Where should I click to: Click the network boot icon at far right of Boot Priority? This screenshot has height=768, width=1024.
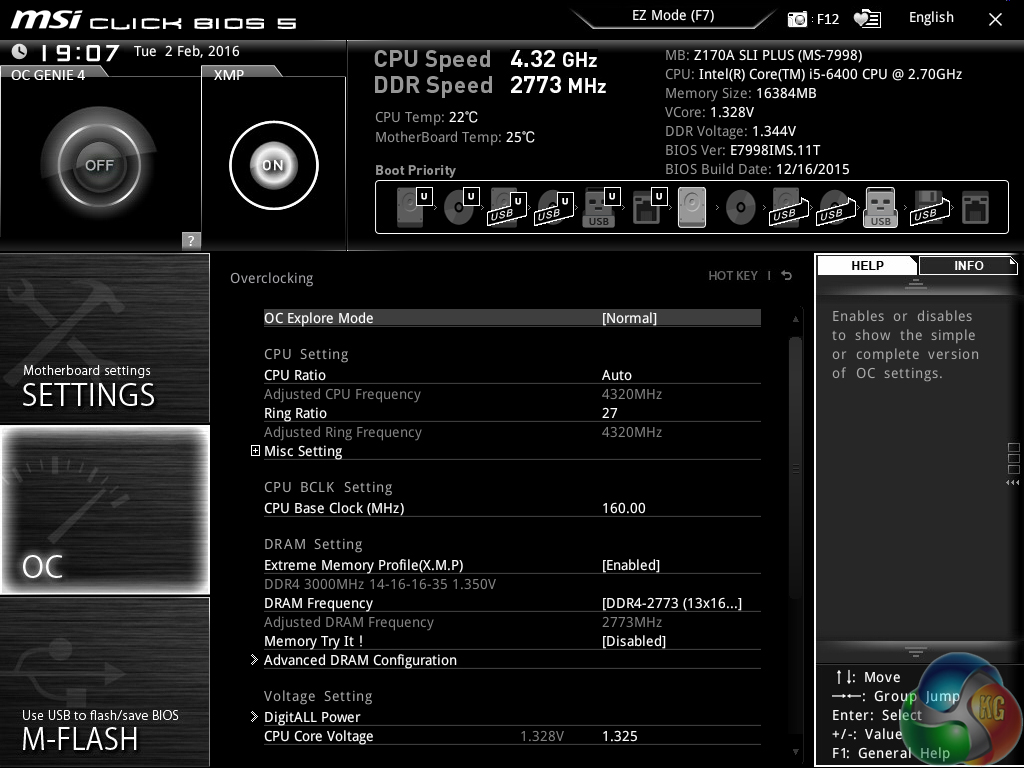(974, 208)
